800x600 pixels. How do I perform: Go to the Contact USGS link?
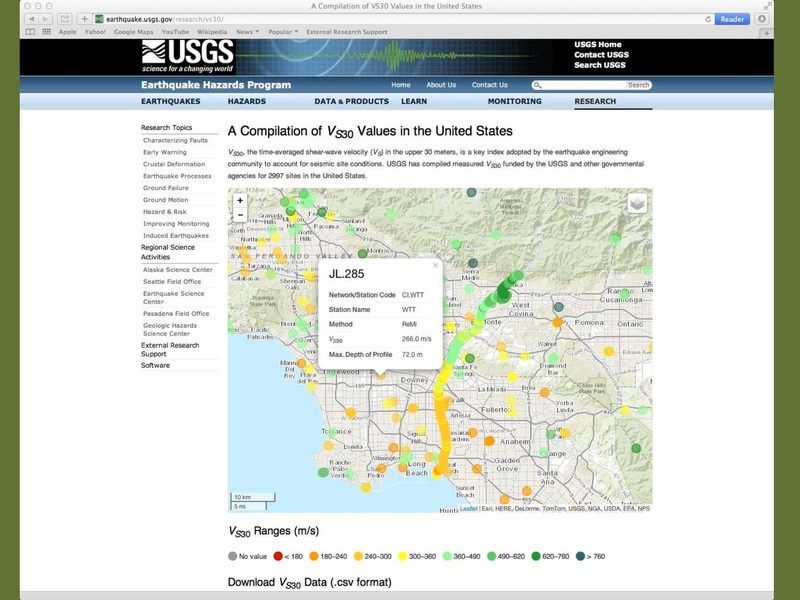tap(601, 55)
